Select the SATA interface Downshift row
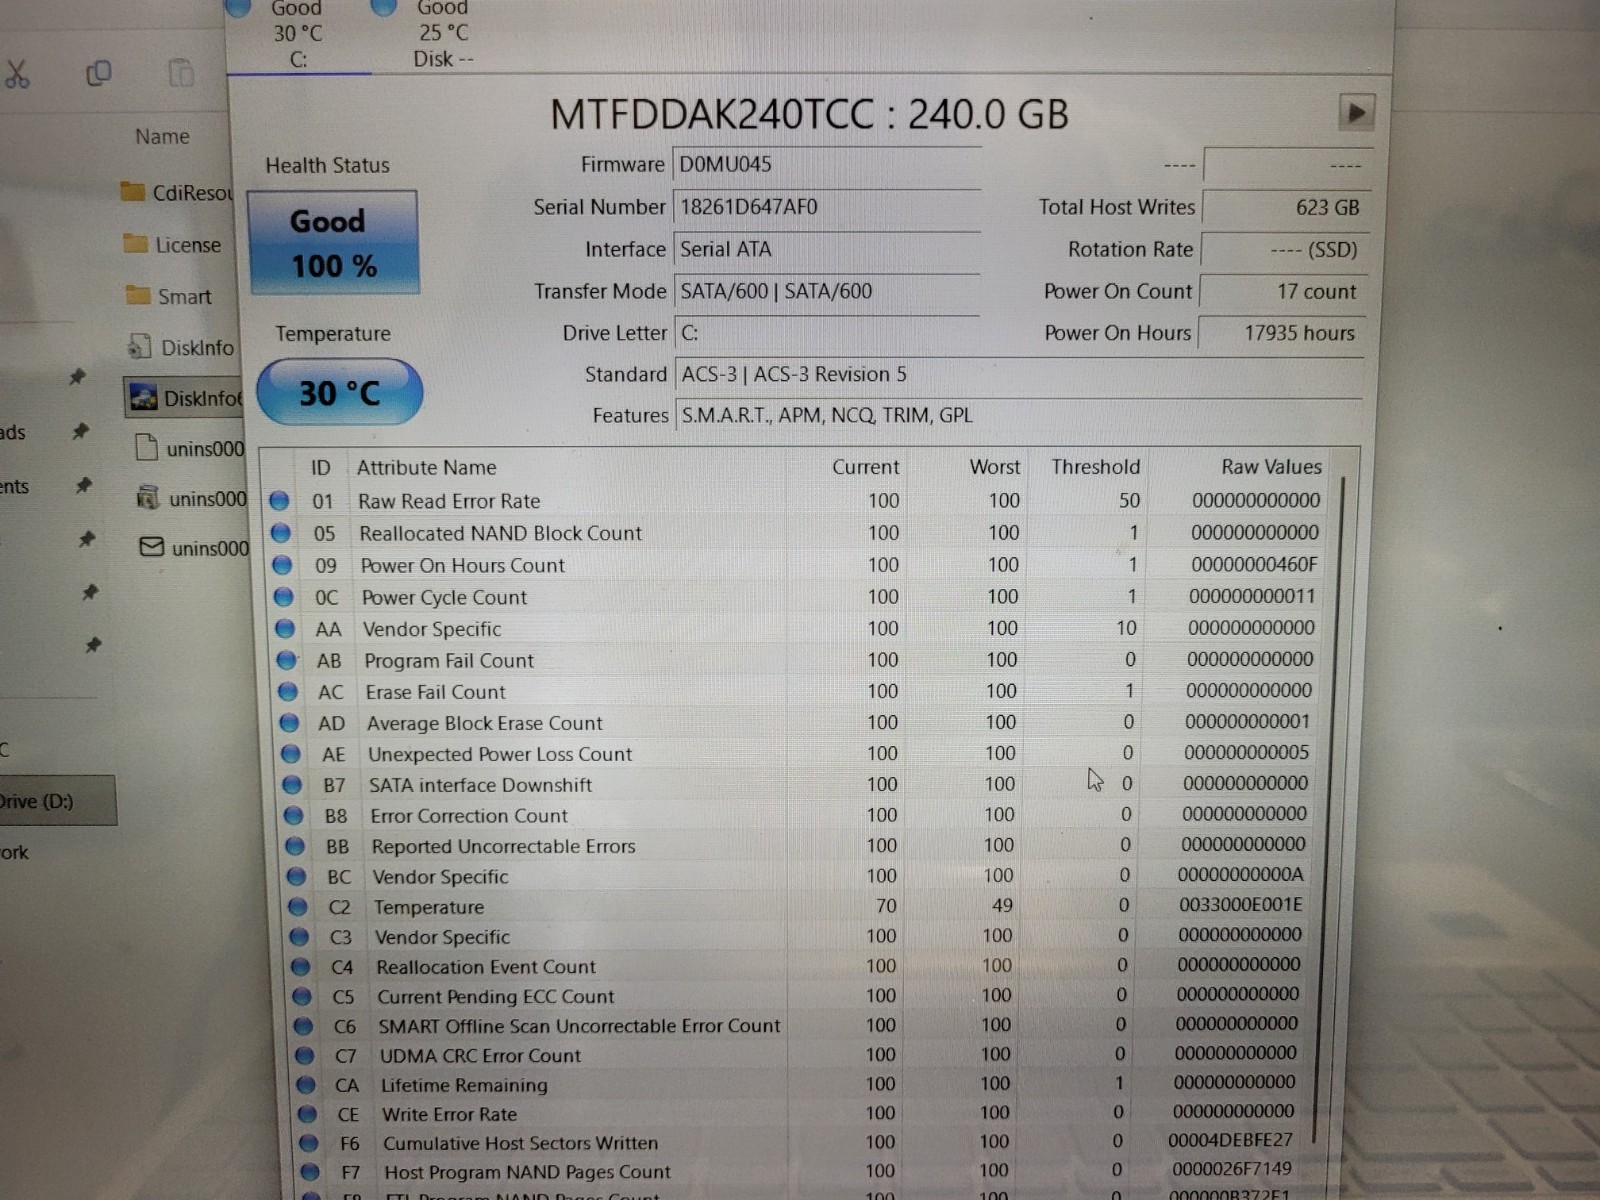1600x1200 pixels. (798, 784)
